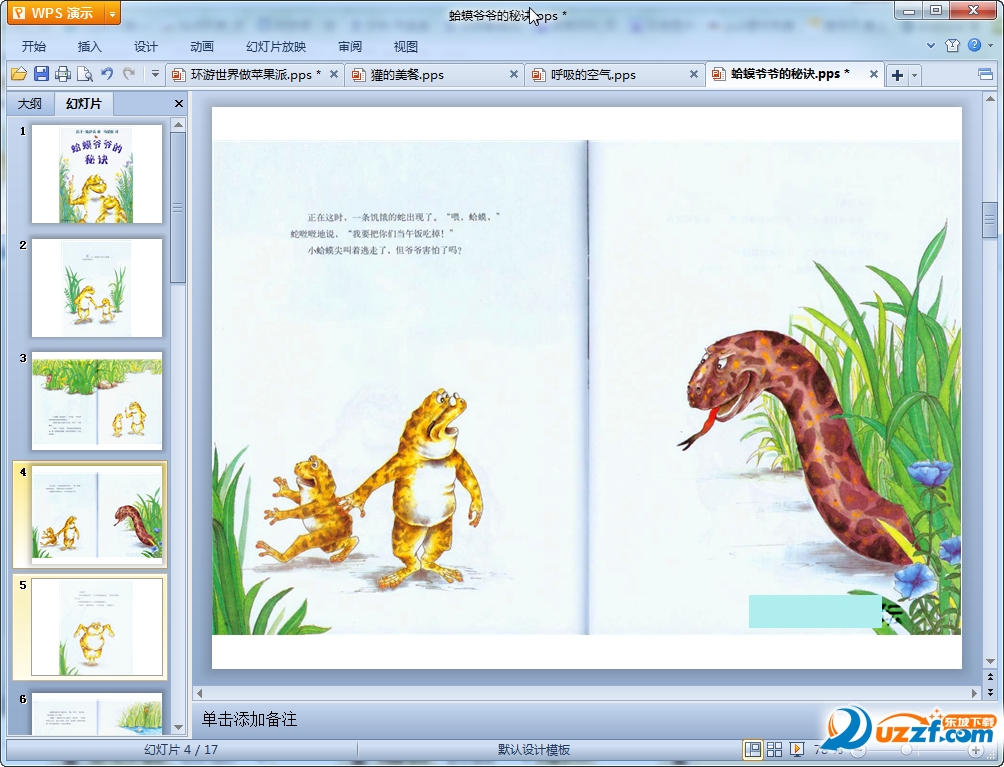Close the 呼吸的空气.pps tab
The height and width of the screenshot is (767, 1004).
pyautogui.click(x=693, y=74)
